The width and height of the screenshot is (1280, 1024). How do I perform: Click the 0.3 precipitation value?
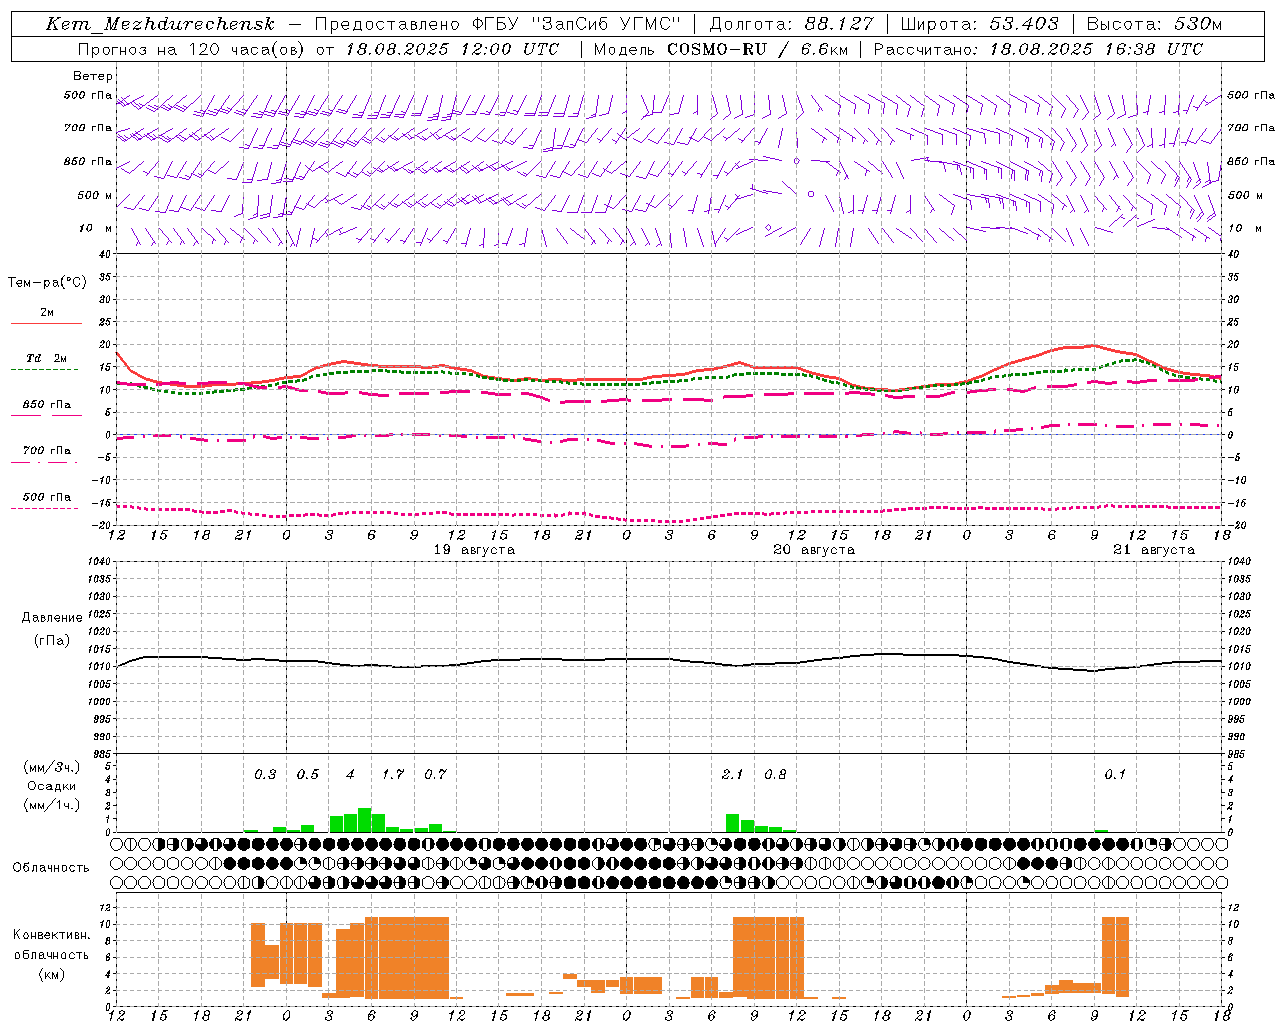(265, 774)
